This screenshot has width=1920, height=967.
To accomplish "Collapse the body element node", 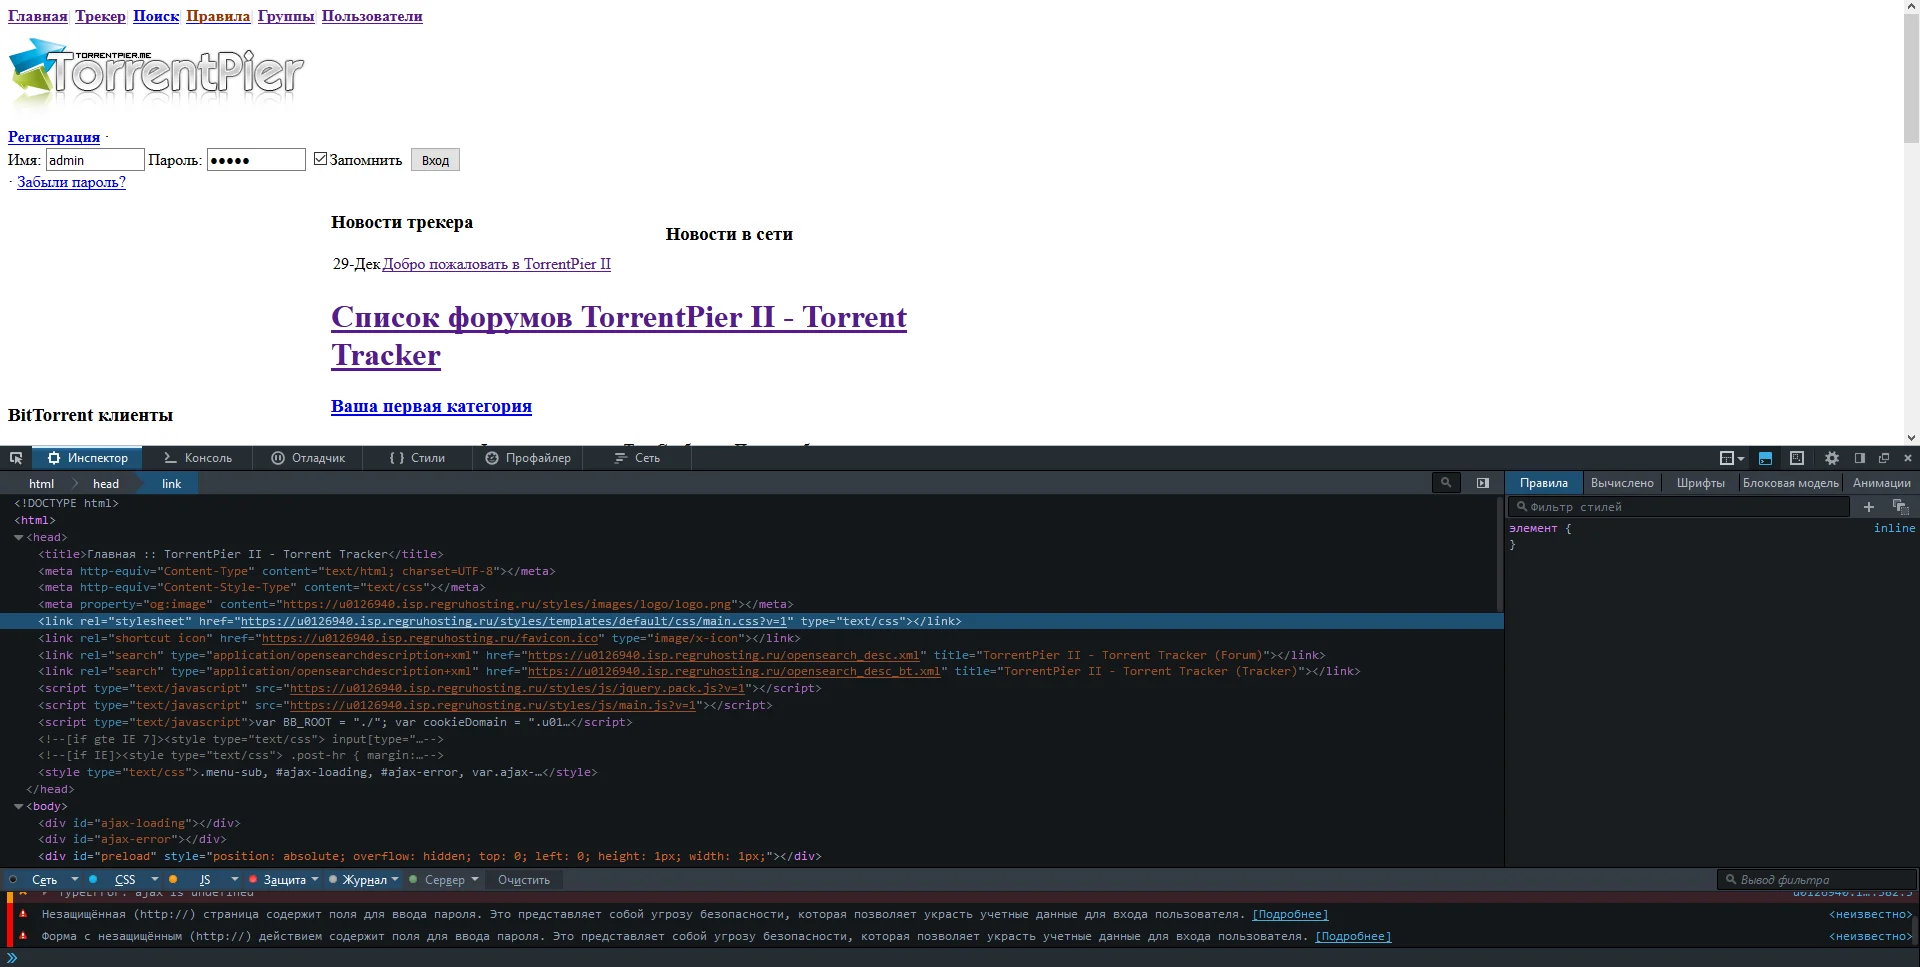I will point(18,807).
